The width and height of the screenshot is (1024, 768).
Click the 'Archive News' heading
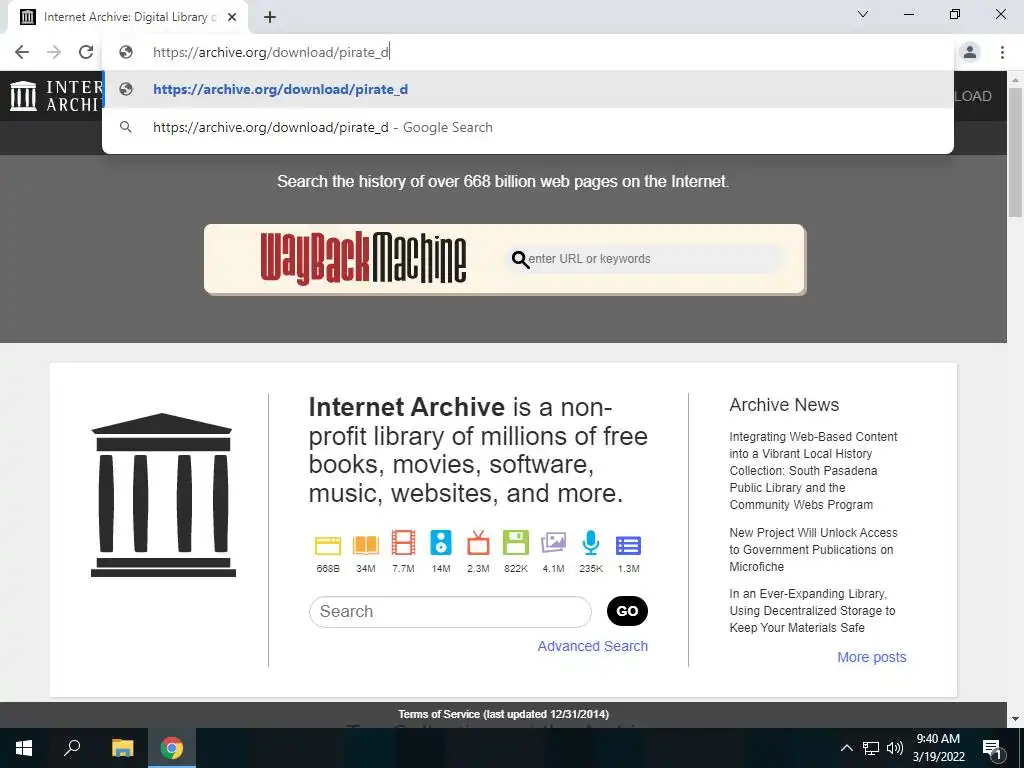784,405
